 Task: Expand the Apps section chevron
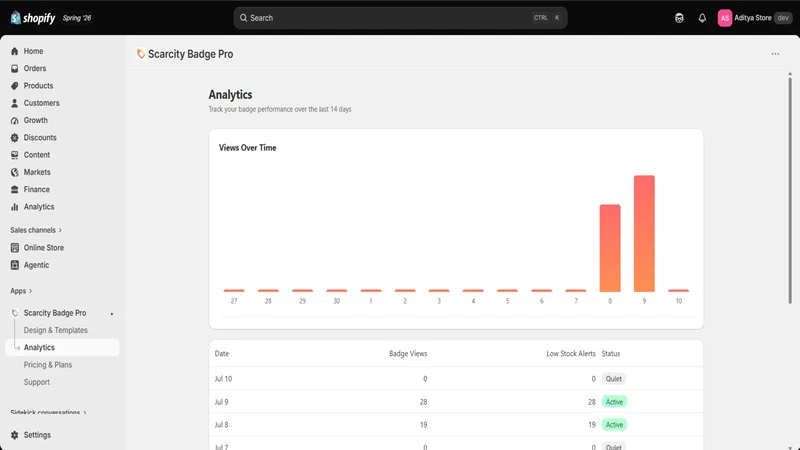coord(30,291)
